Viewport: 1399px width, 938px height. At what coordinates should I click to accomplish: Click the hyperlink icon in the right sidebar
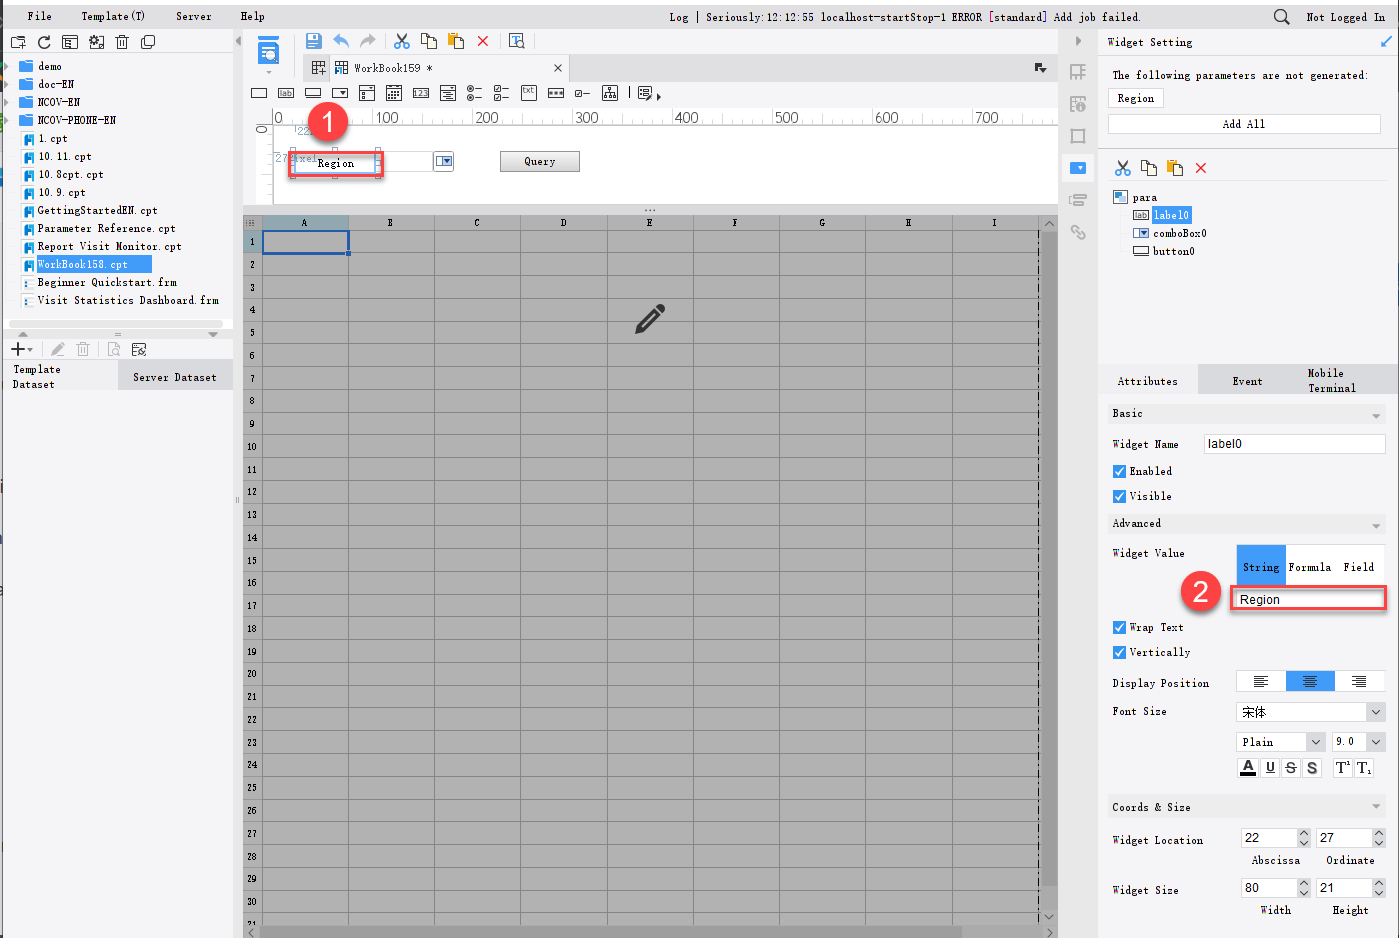pos(1078,232)
